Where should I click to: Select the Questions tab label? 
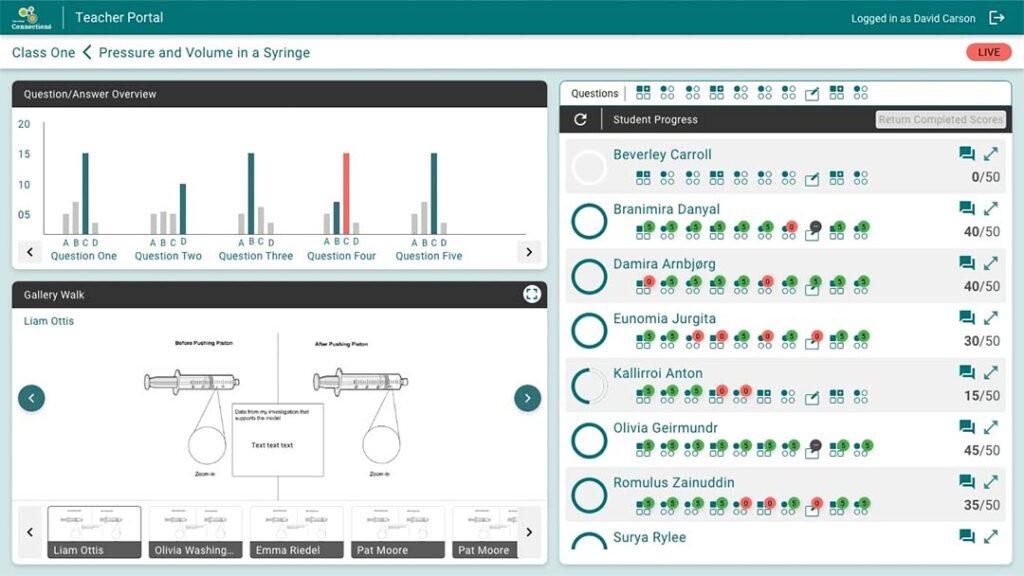(594, 94)
